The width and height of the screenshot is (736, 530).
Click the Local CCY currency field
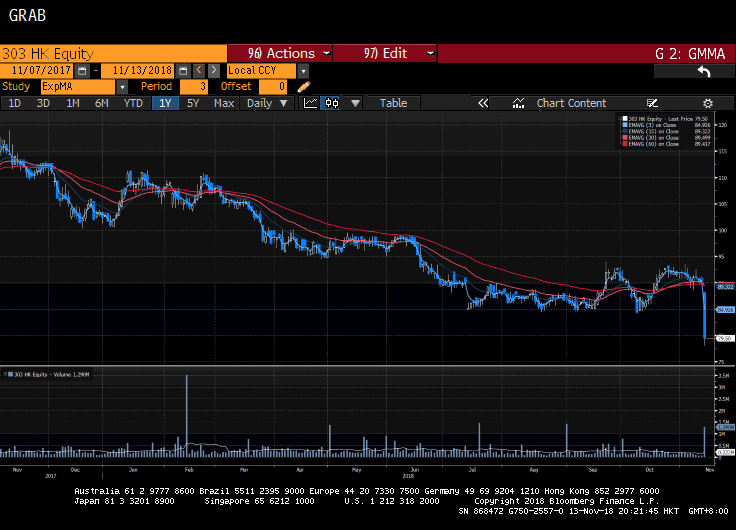[x=261, y=71]
